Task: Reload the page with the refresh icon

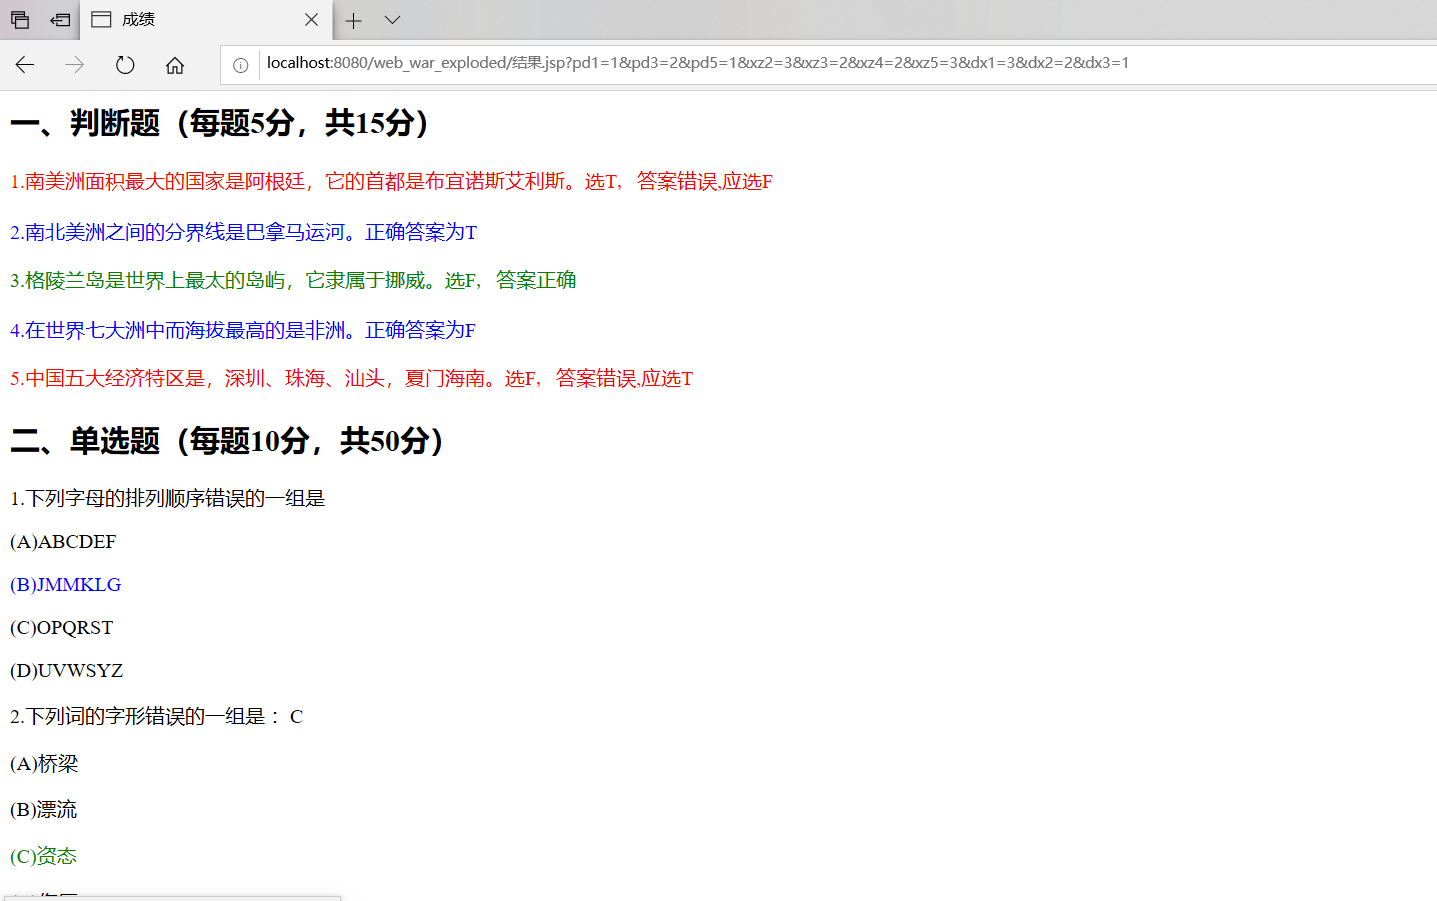Action: [125, 65]
